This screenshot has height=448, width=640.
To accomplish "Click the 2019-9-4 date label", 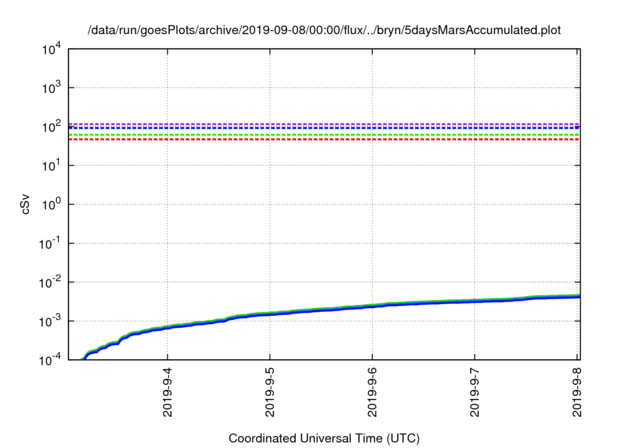I will tap(167, 392).
